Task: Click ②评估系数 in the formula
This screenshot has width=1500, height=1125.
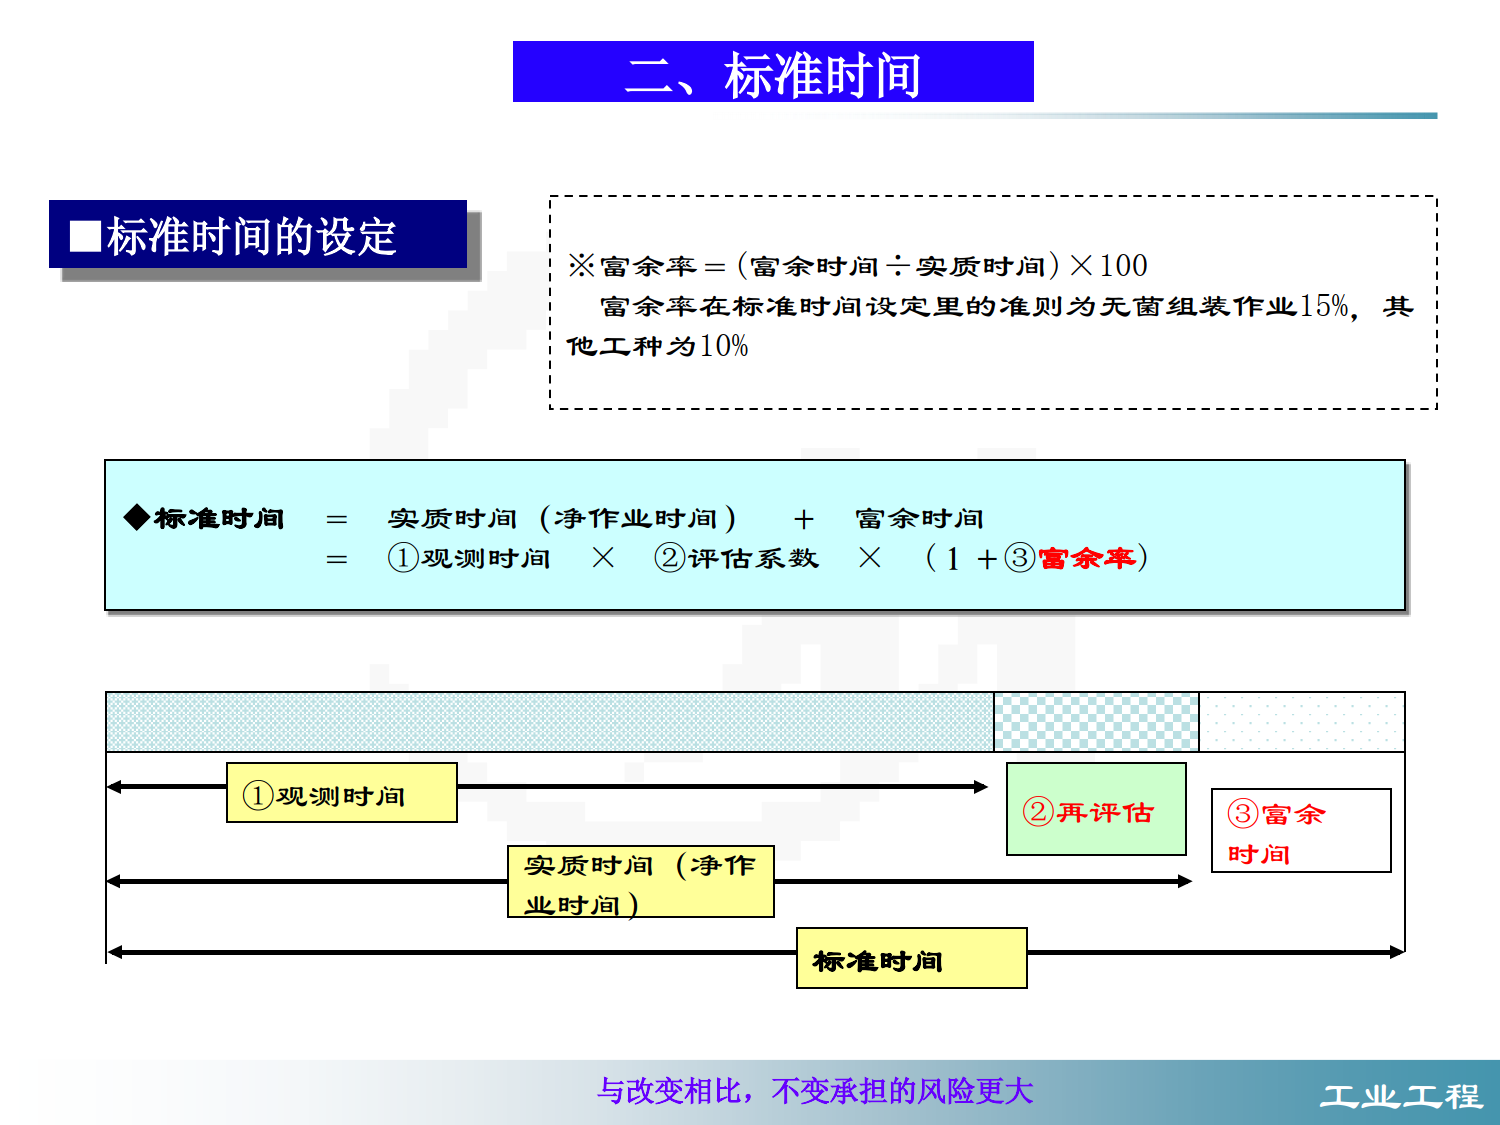Action: click(x=736, y=558)
